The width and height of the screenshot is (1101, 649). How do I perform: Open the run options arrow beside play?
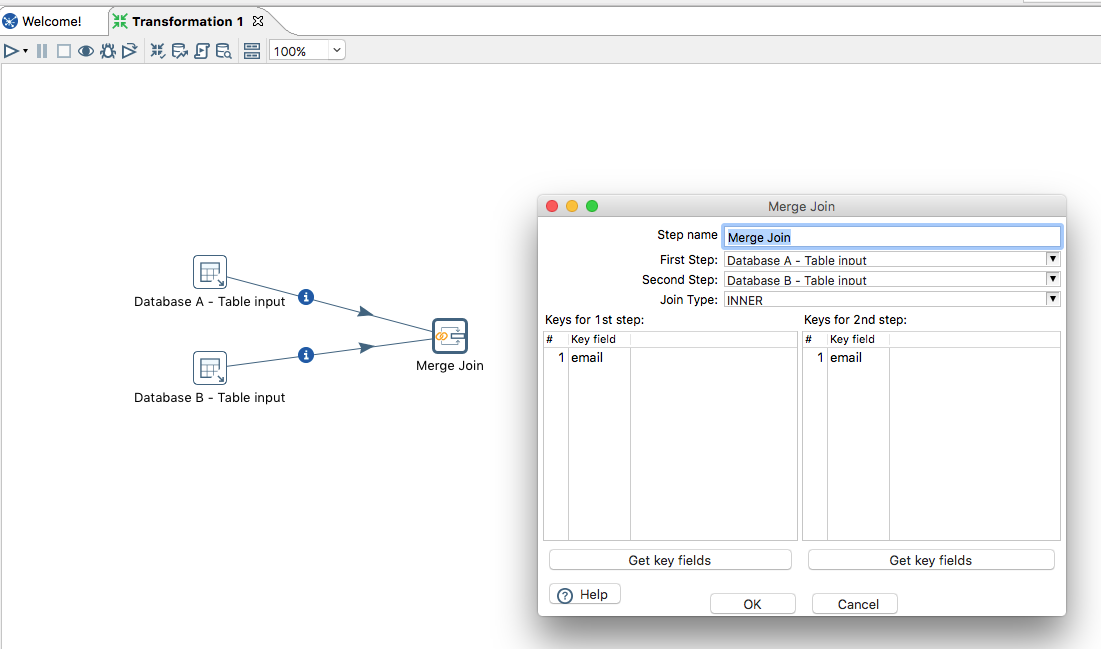tap(25, 51)
